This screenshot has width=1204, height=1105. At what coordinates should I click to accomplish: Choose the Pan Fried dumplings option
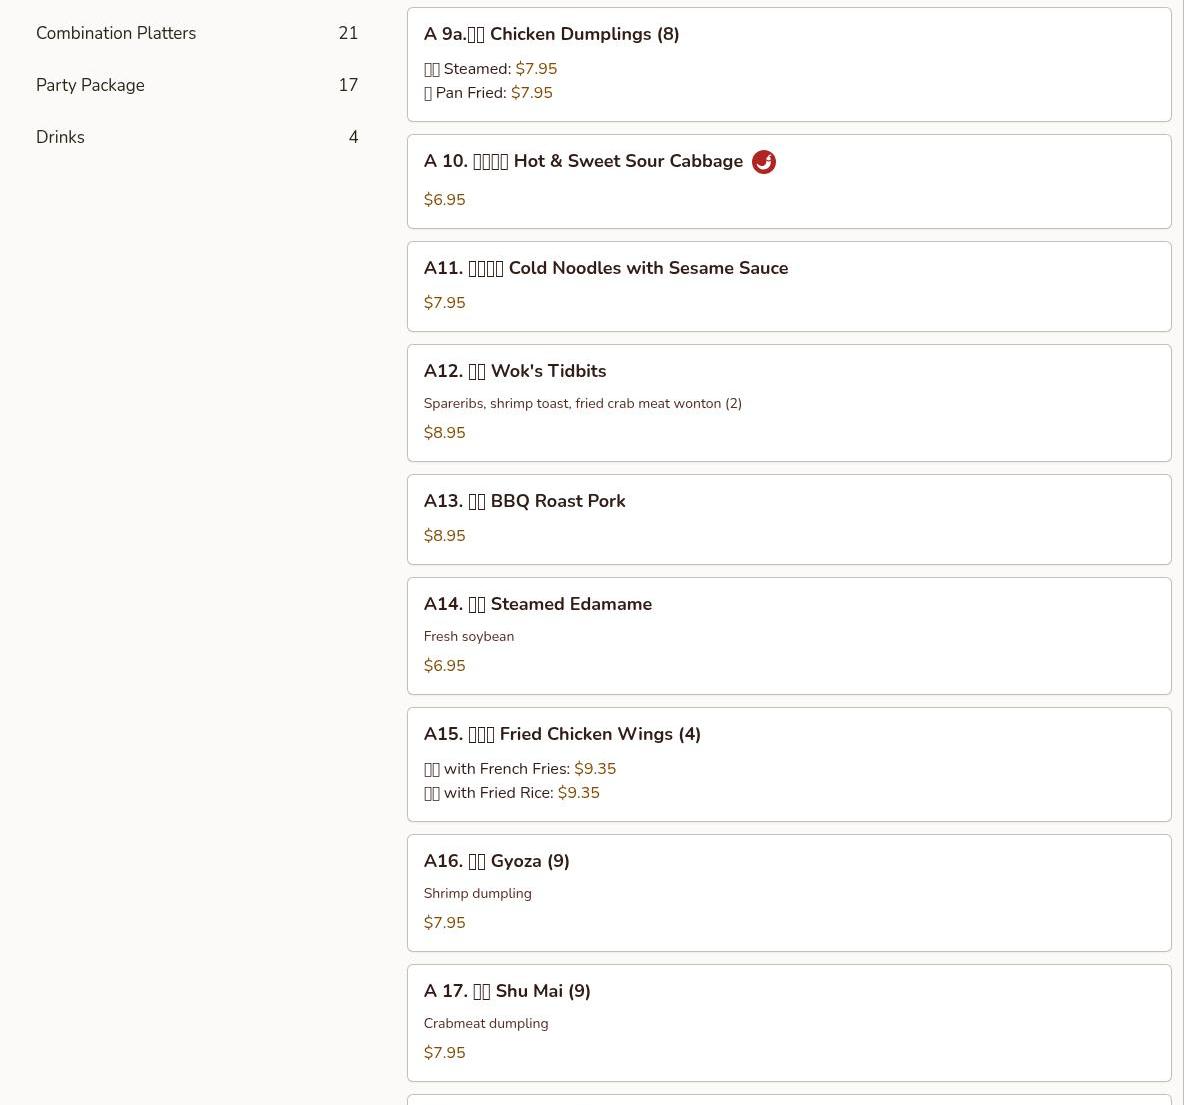coord(488,93)
